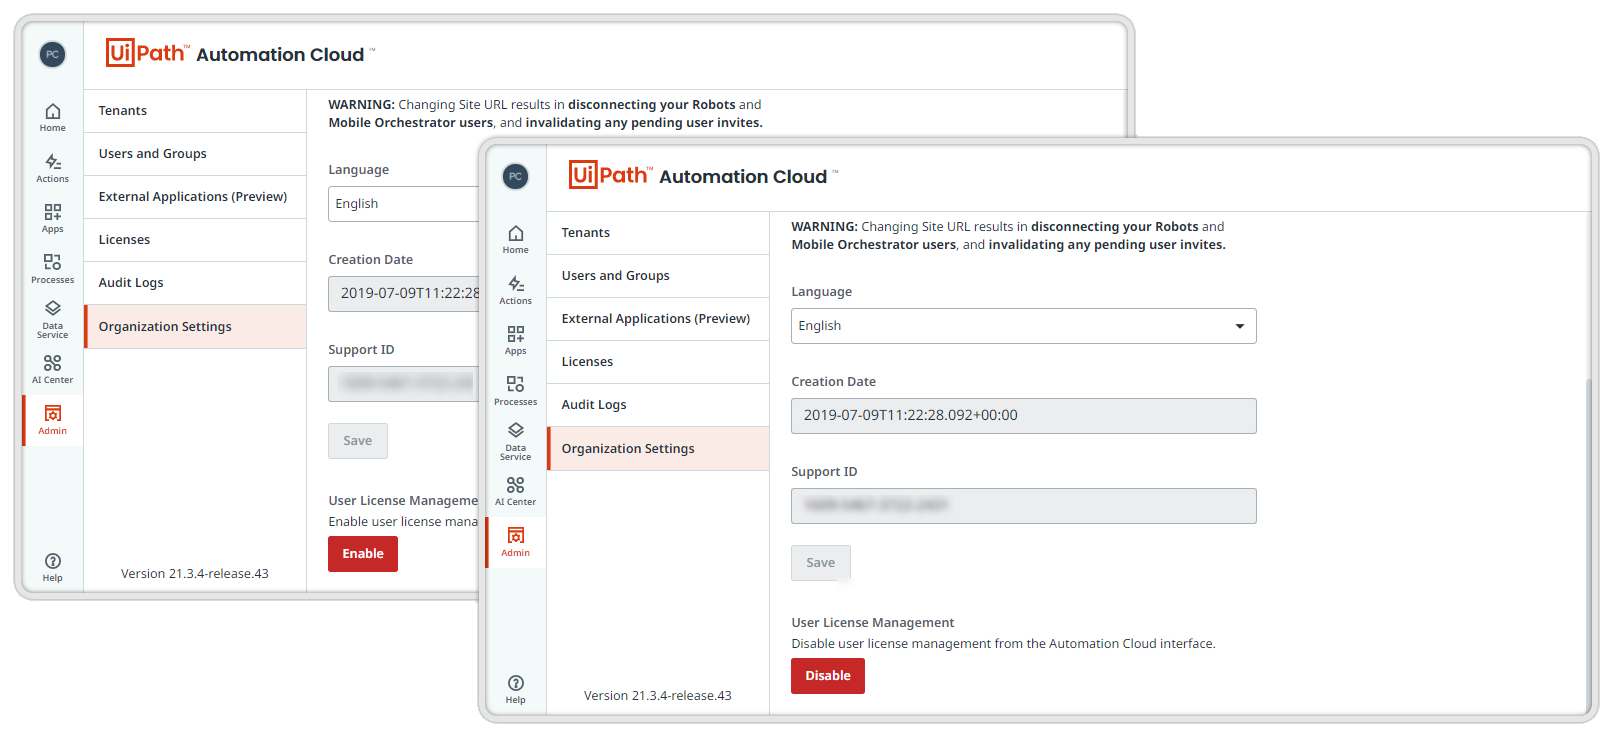Open Apps in the back window sidebar

(x=53, y=218)
